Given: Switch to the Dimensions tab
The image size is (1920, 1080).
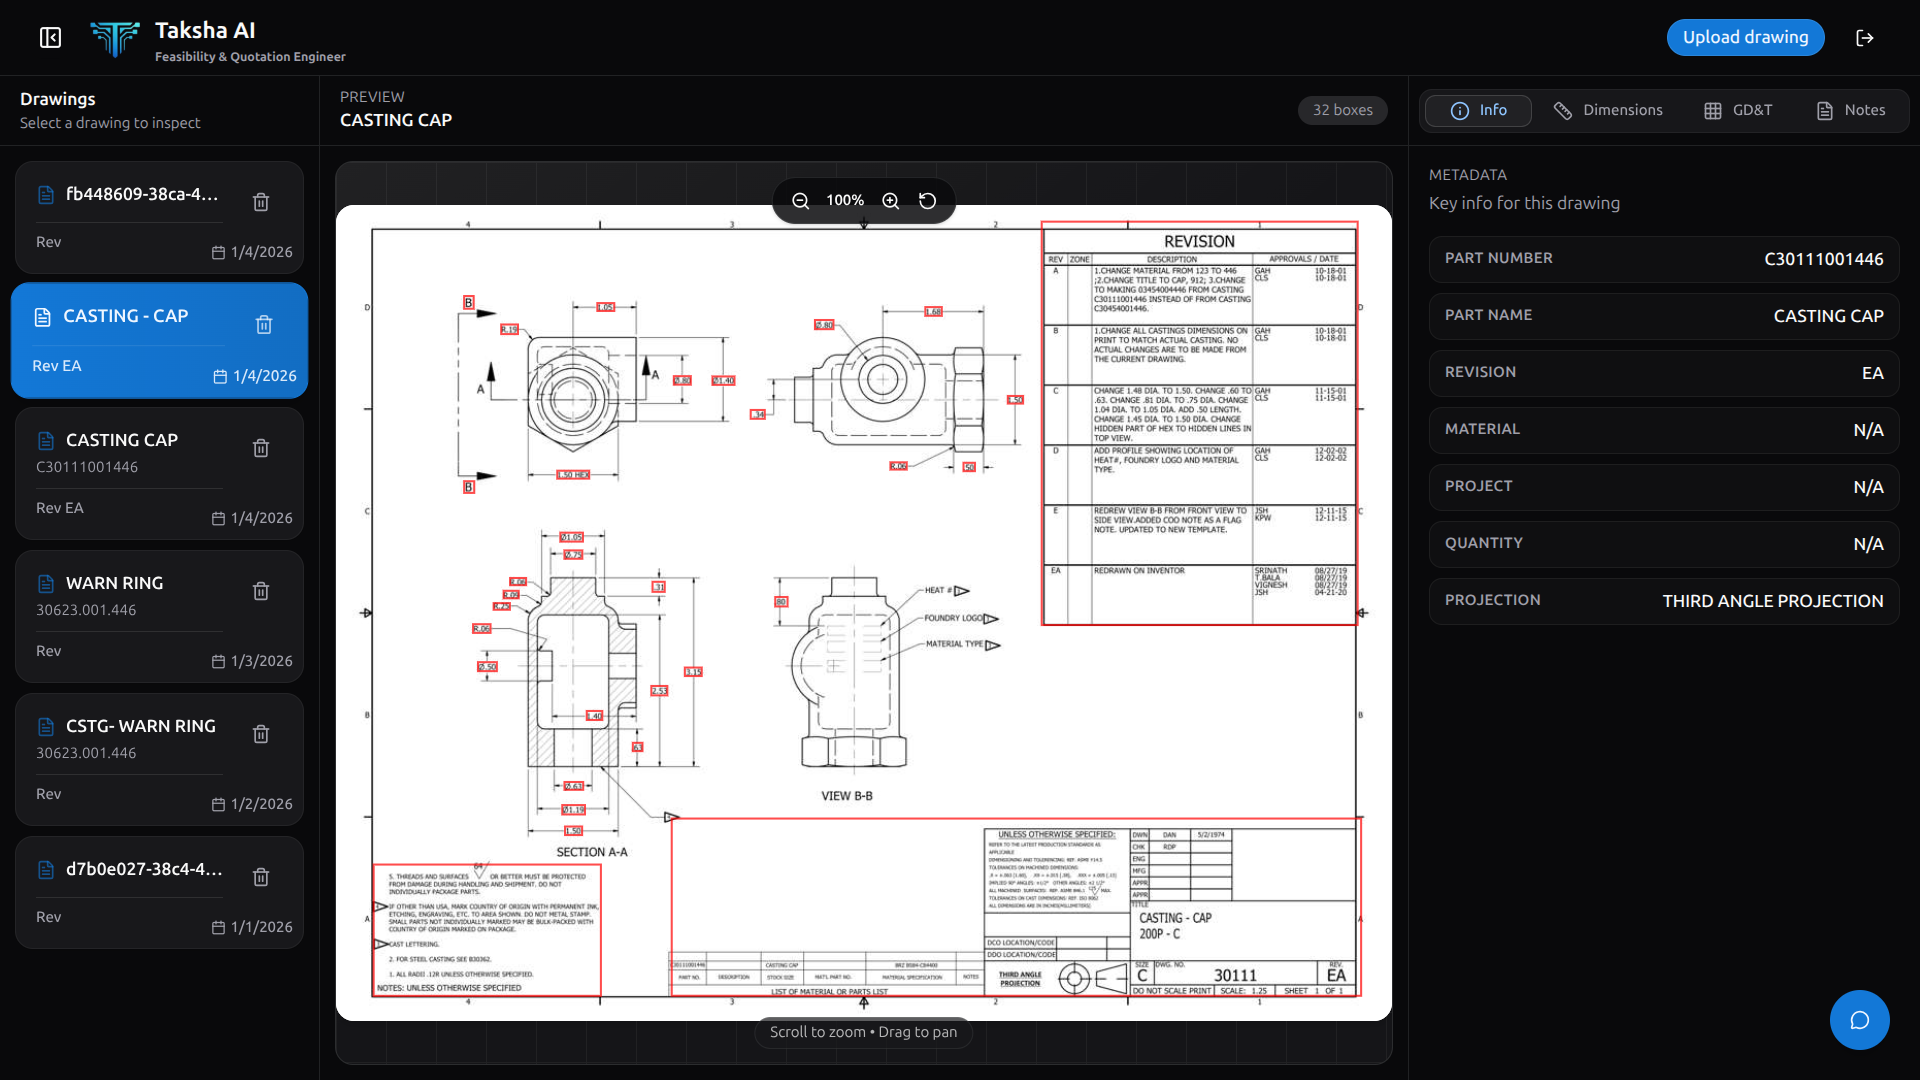Looking at the screenshot, I should tap(1607, 110).
